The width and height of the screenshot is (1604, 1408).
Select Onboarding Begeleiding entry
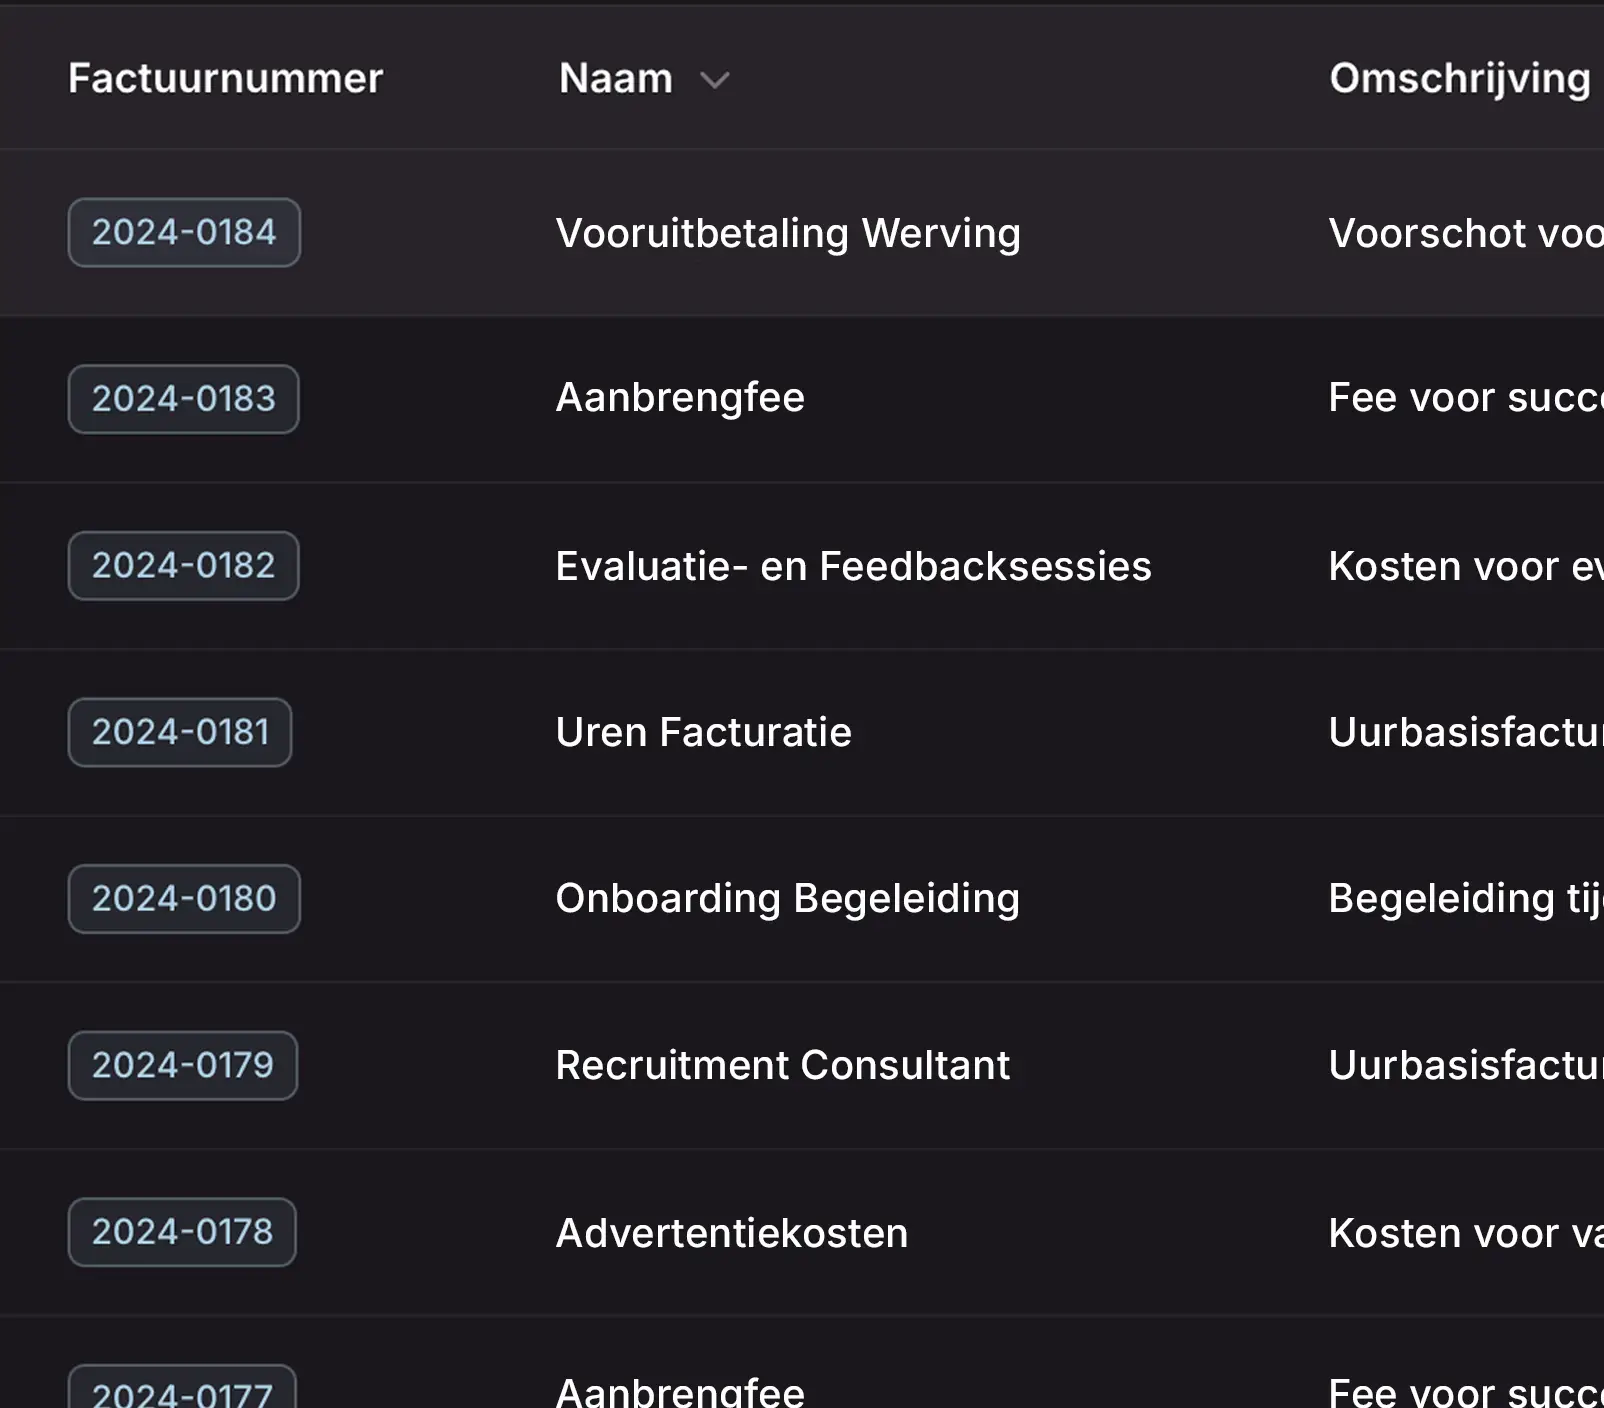pyautogui.click(x=788, y=899)
